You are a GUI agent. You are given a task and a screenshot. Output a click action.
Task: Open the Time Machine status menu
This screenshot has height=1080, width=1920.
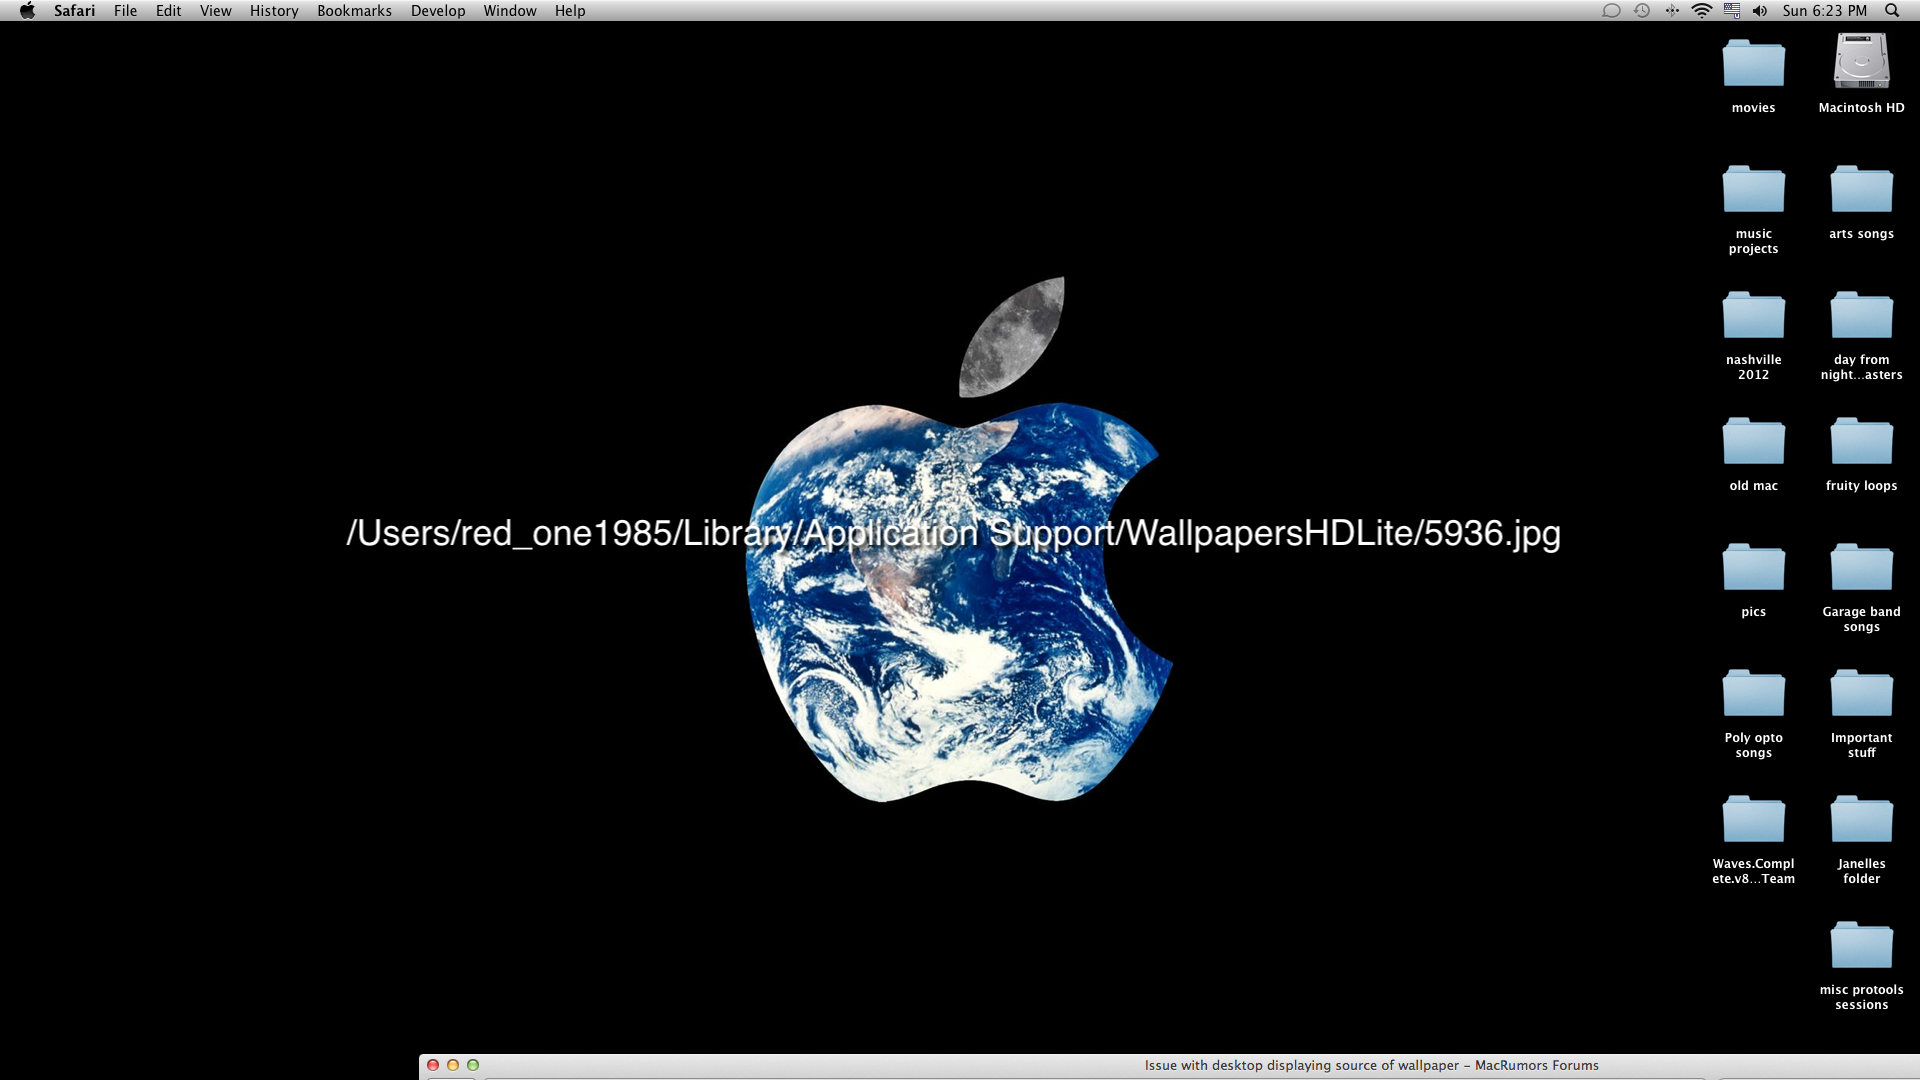pyautogui.click(x=1642, y=11)
